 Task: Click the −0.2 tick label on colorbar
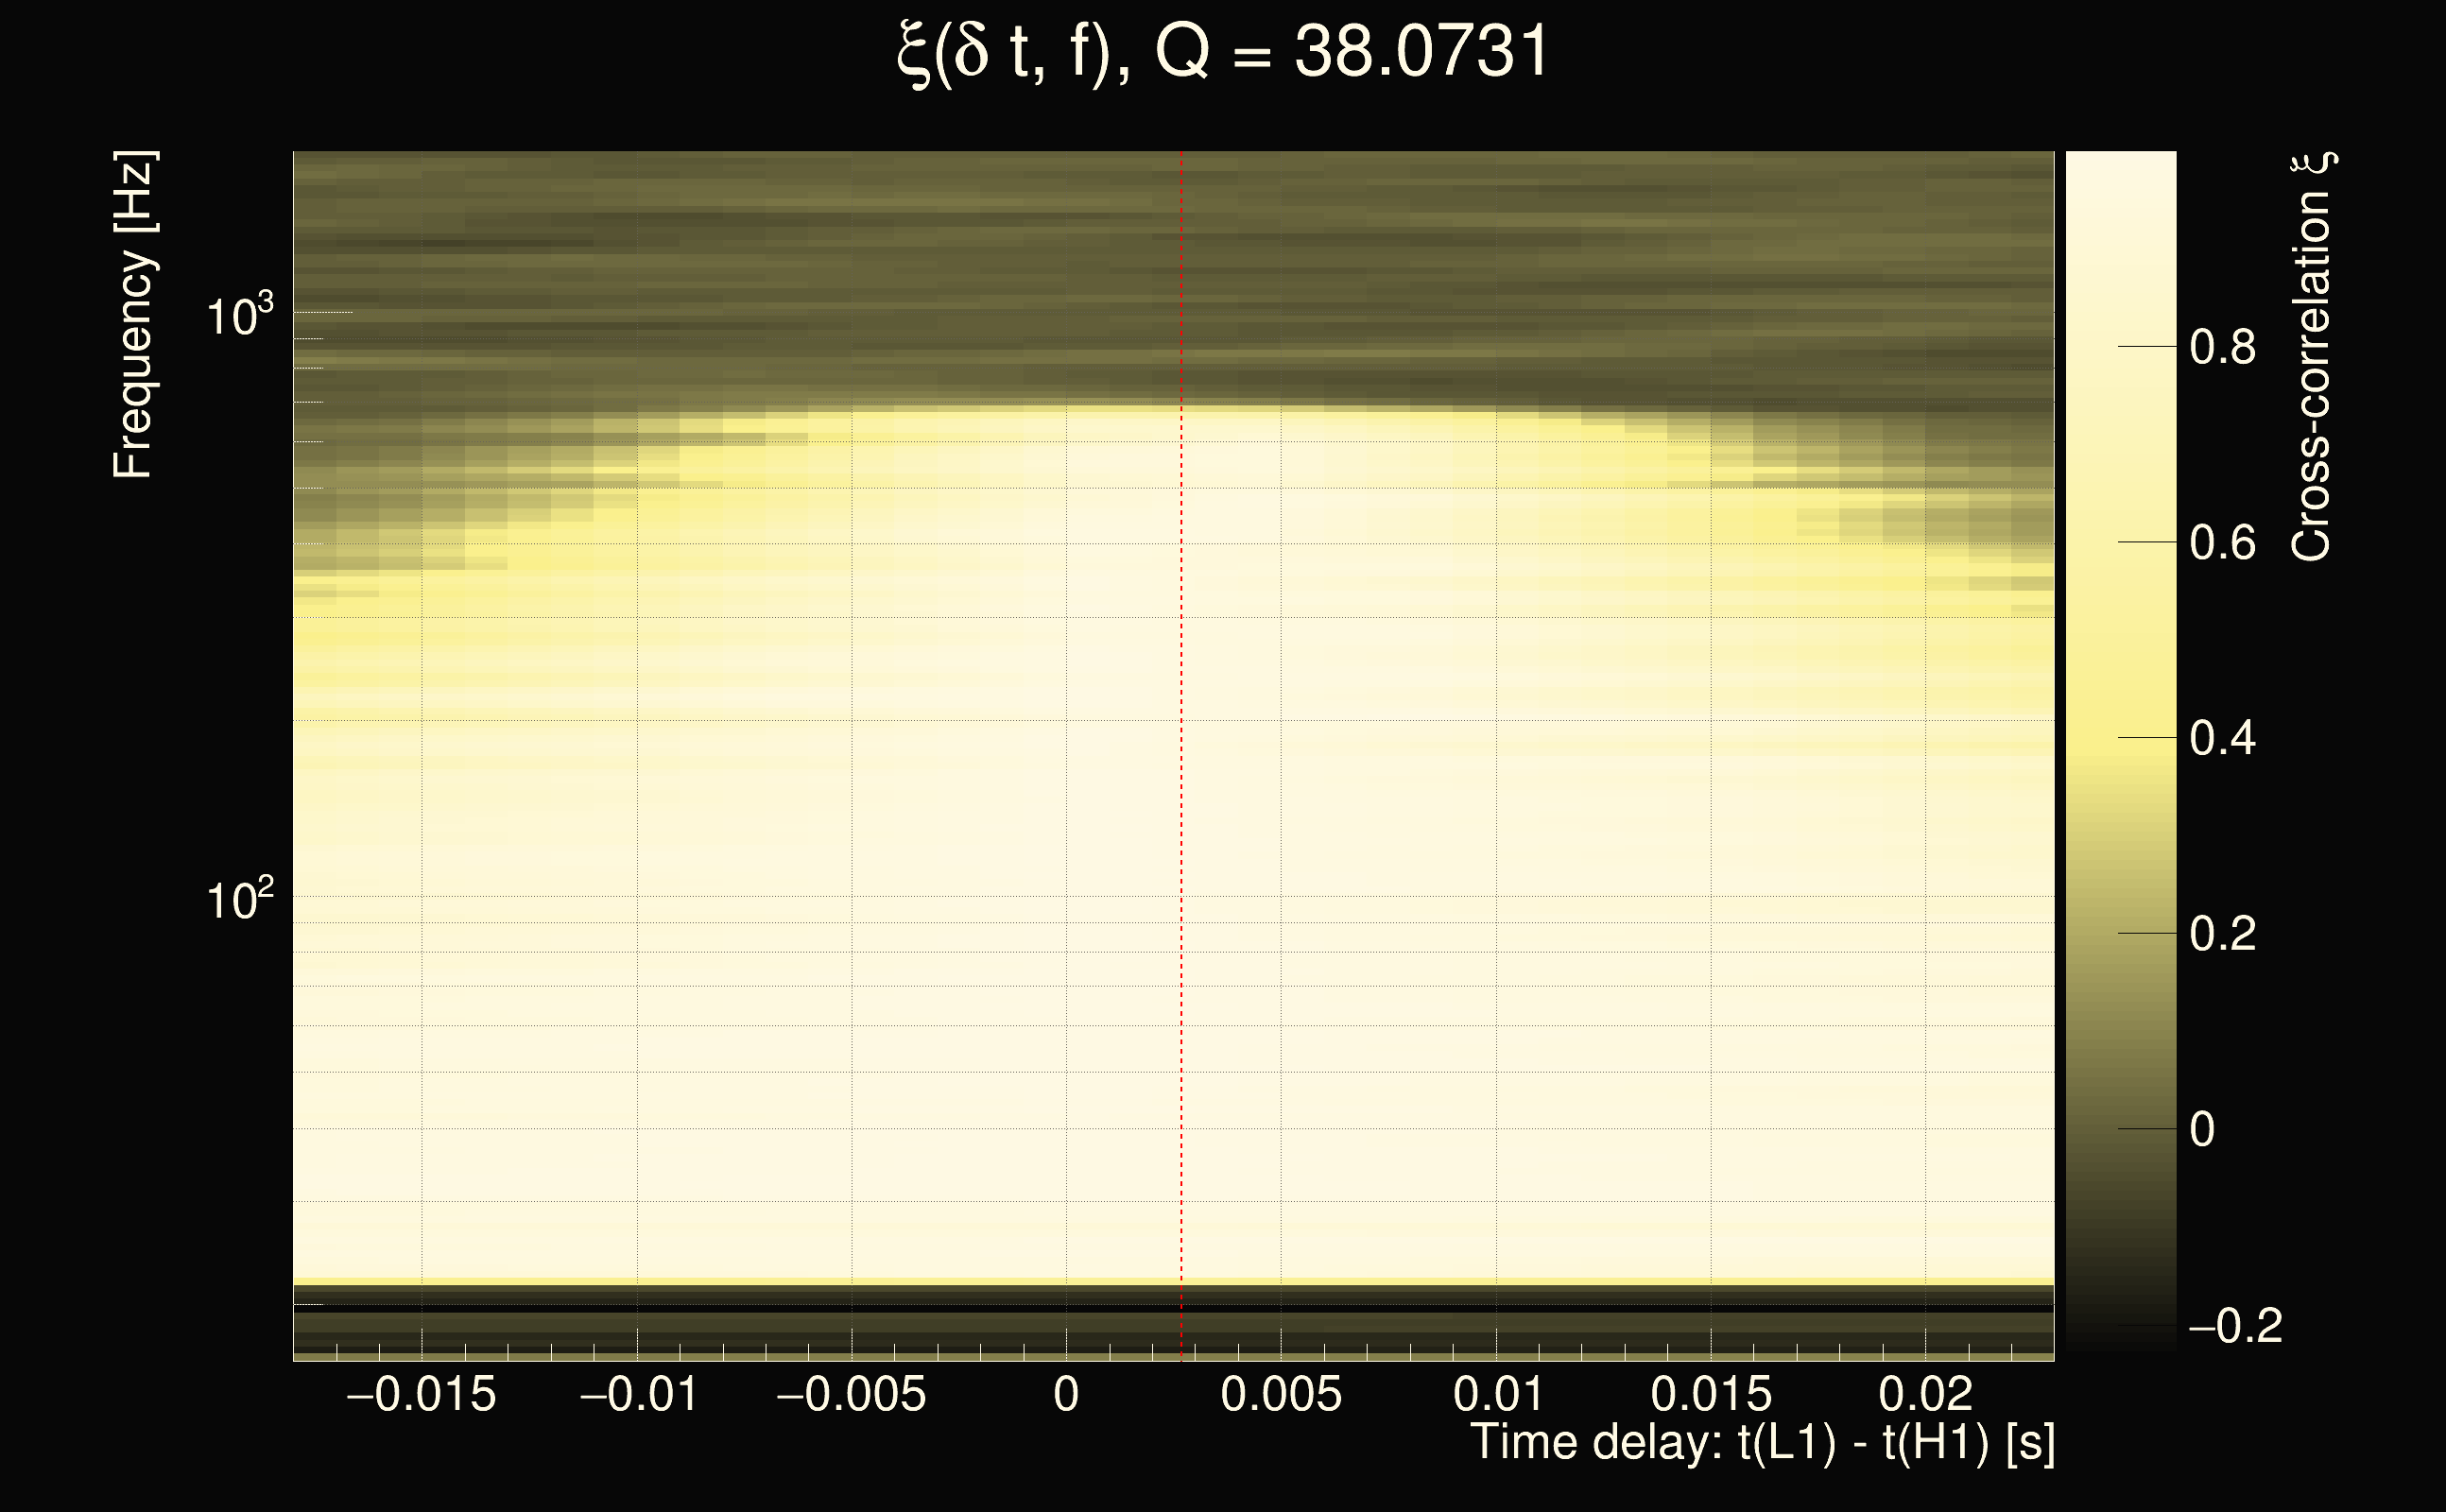[2235, 1326]
